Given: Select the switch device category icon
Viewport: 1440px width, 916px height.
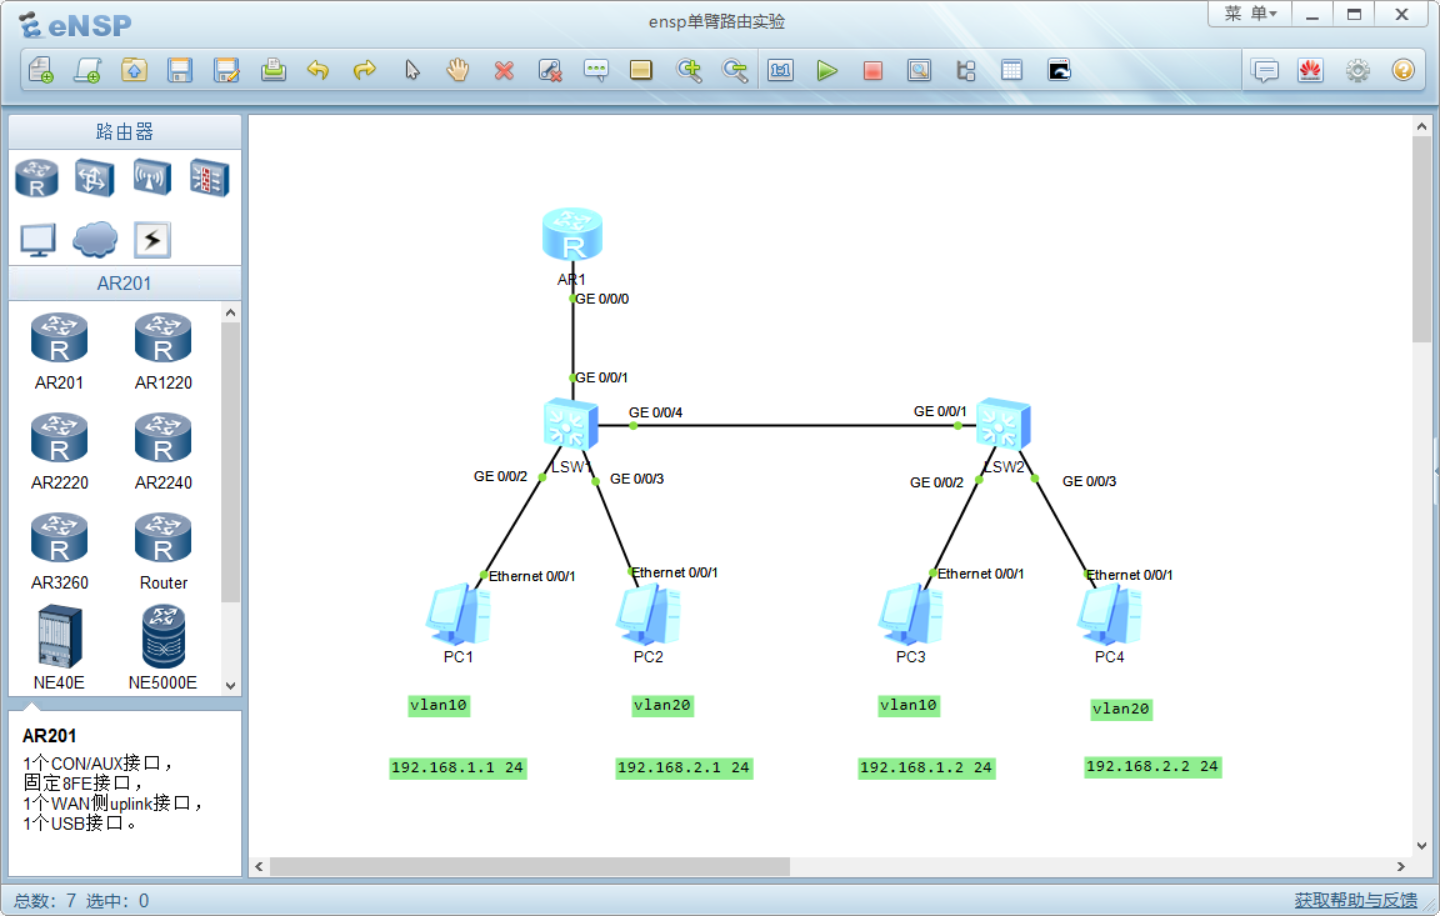Looking at the screenshot, I should (x=93, y=178).
